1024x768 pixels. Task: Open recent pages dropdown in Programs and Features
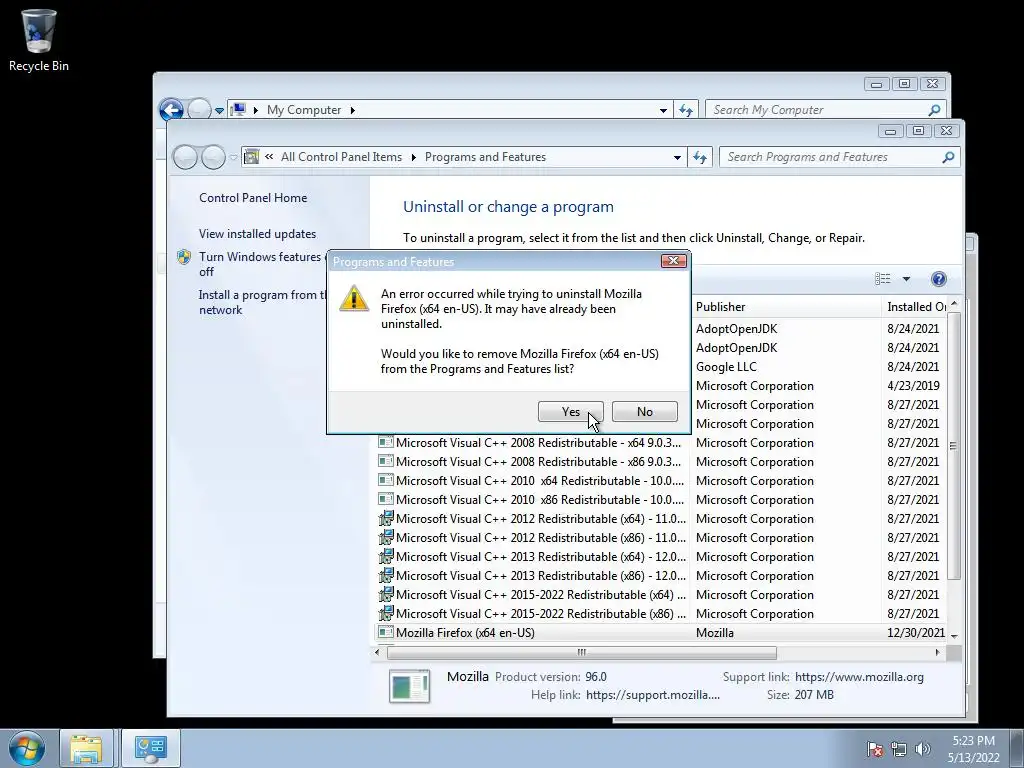233,157
